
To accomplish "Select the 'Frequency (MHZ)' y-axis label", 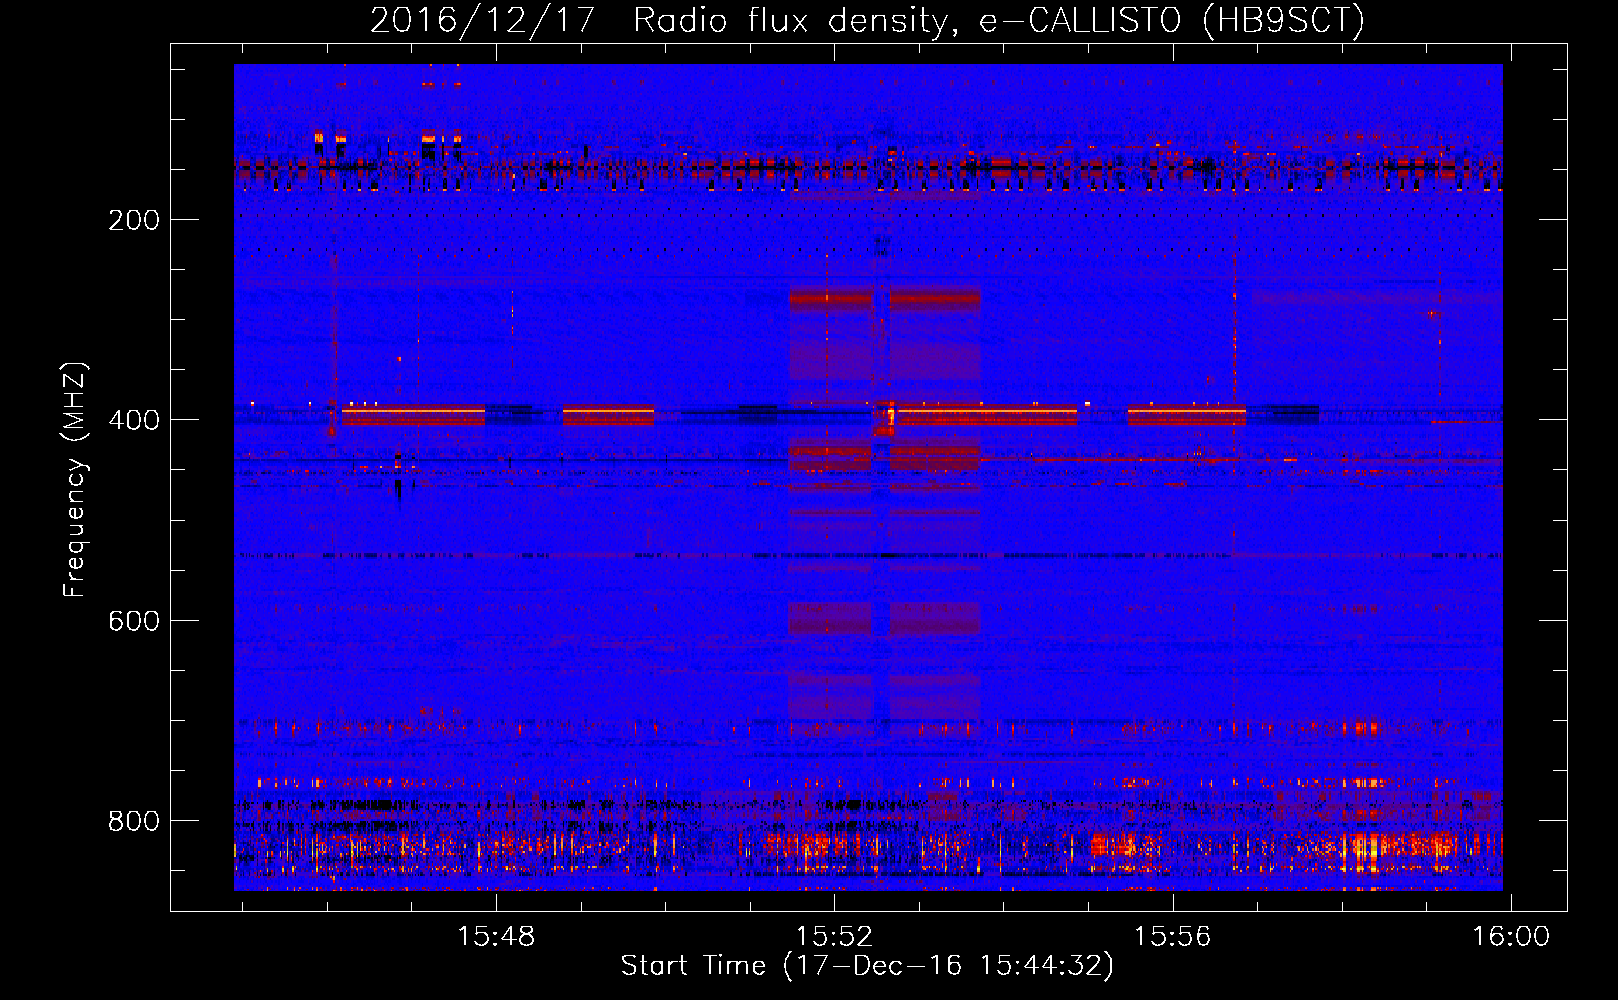I will click(x=75, y=479).
